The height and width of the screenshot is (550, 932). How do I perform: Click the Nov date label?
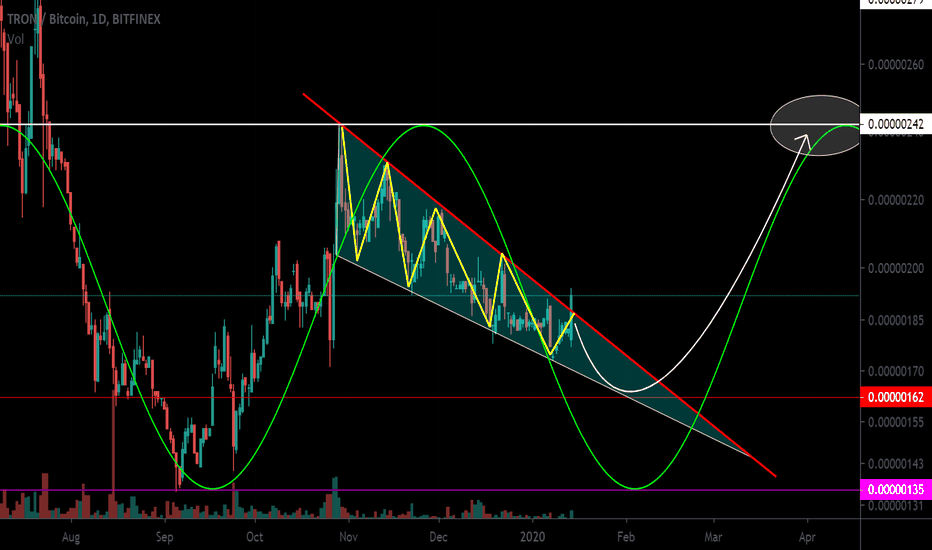pos(348,537)
